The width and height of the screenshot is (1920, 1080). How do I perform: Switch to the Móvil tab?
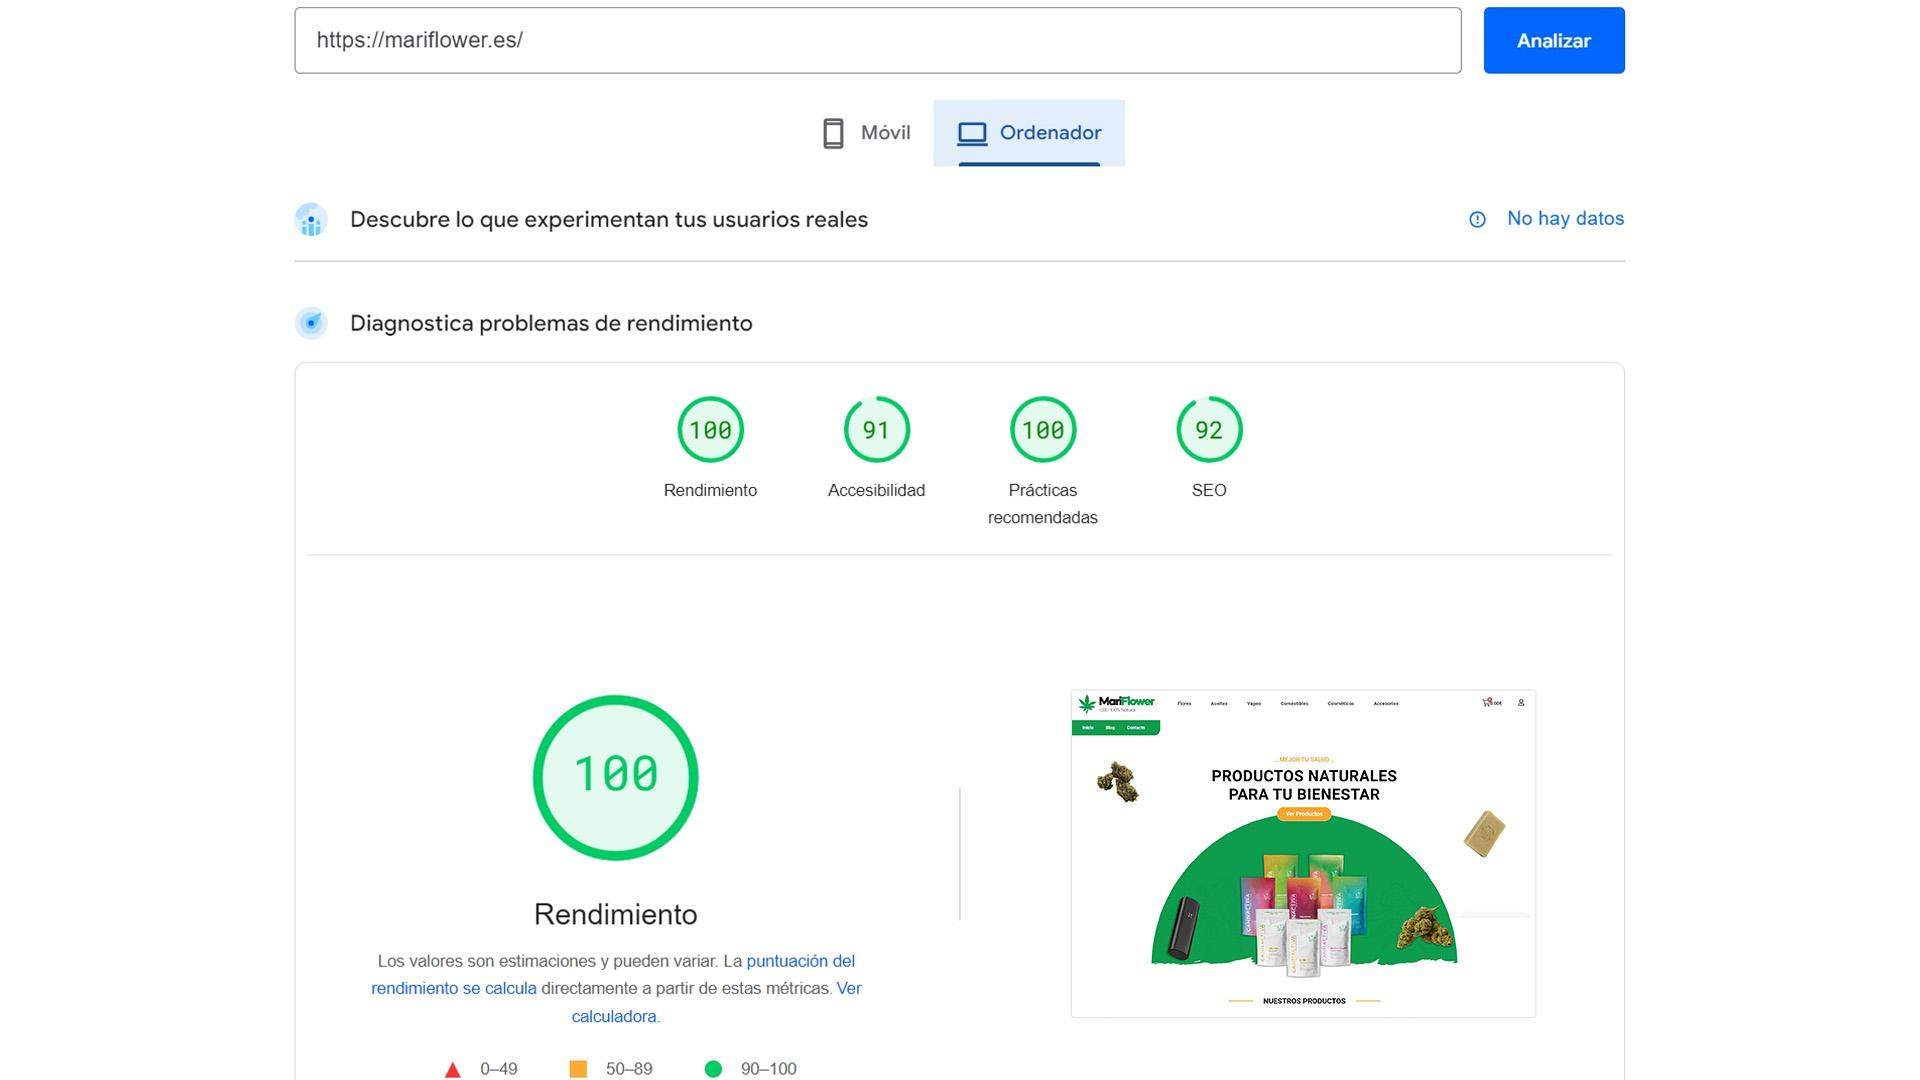tap(866, 133)
